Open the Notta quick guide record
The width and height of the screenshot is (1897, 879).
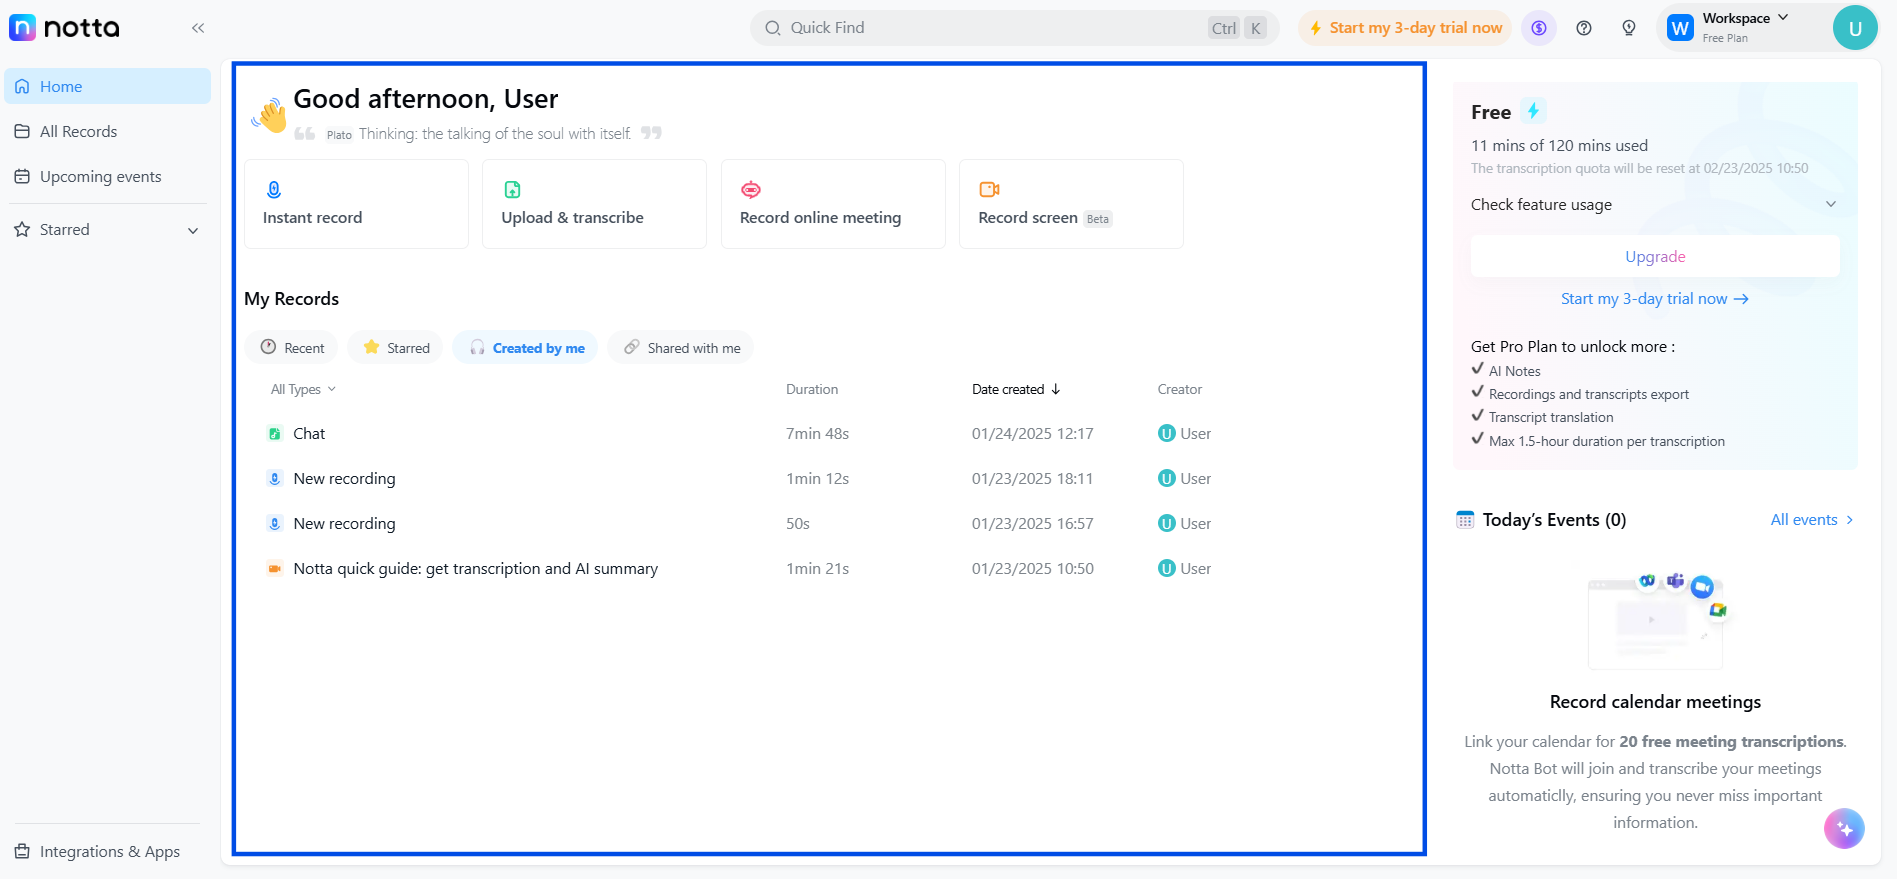pos(475,569)
